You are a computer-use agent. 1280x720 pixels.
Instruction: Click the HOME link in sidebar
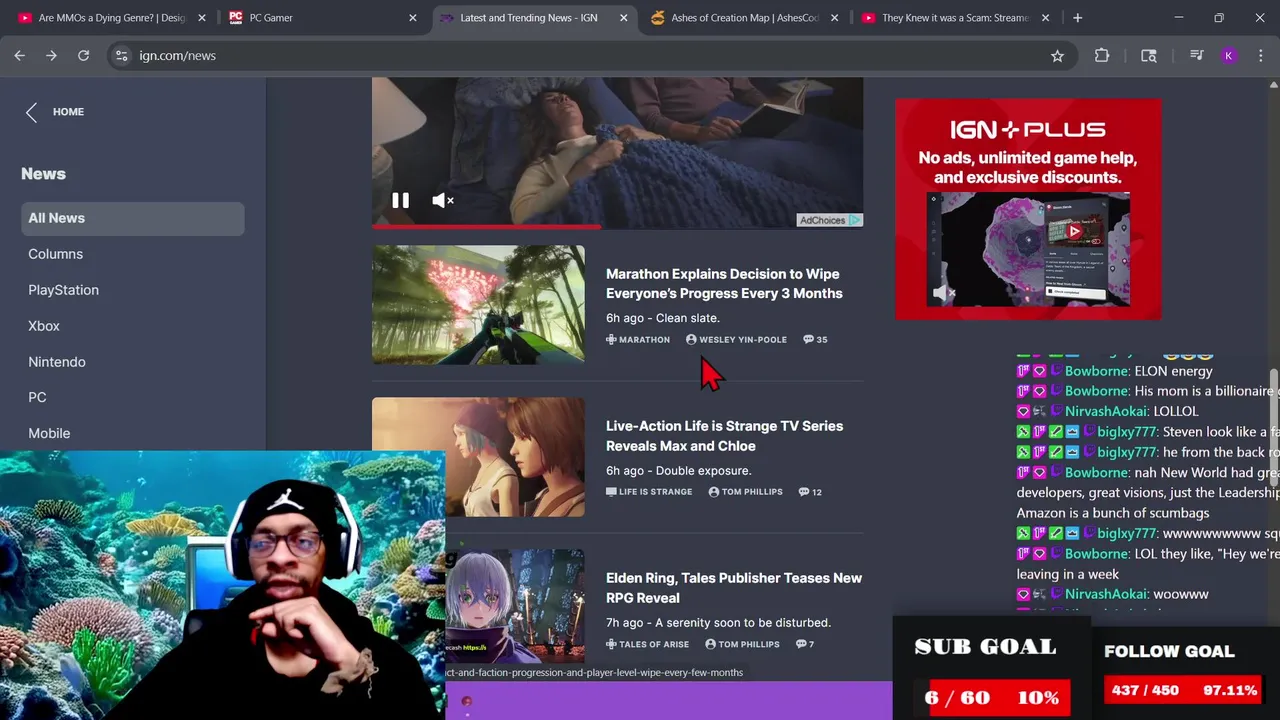click(x=68, y=112)
